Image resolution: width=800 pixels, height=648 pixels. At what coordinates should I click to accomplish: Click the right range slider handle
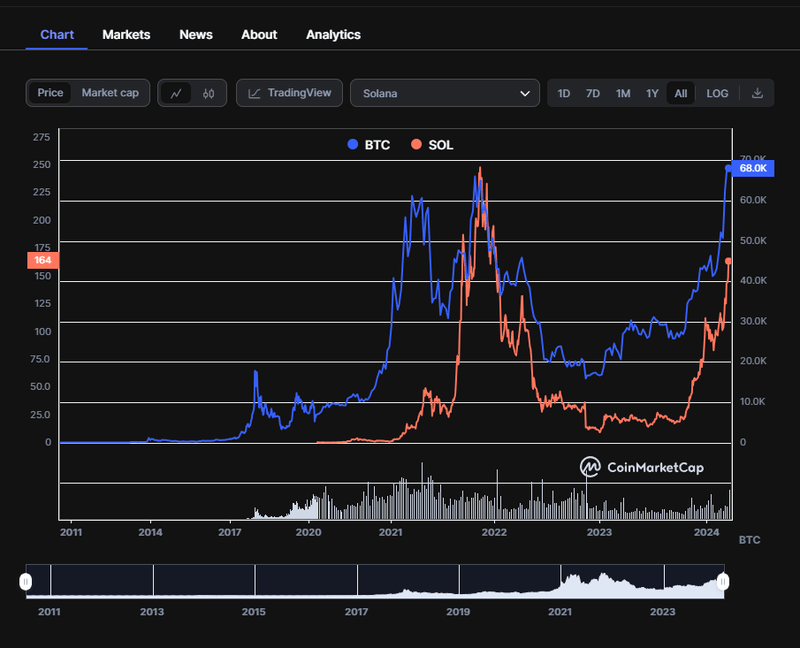[x=722, y=581]
